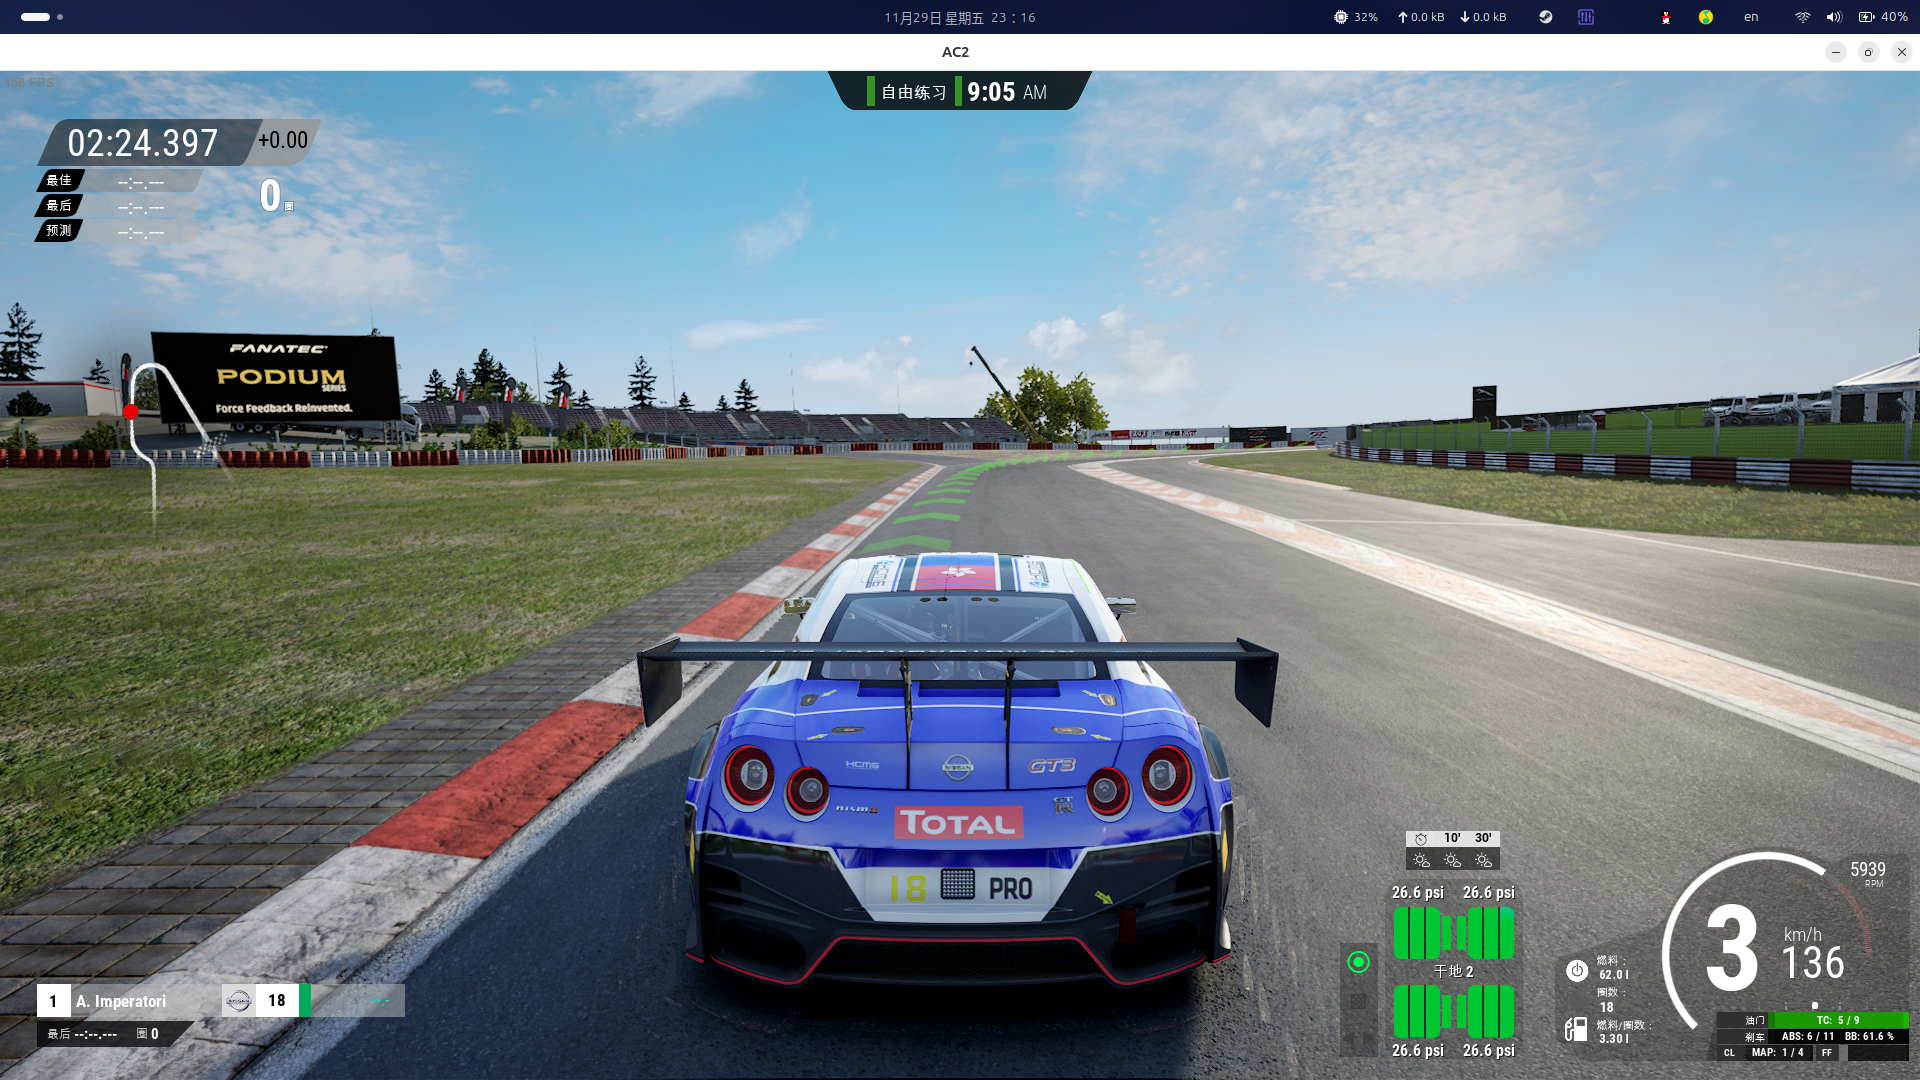Screen dimensions: 1920x1080
Task: Click the 02:24.397 lap timer
Action: tap(142, 143)
